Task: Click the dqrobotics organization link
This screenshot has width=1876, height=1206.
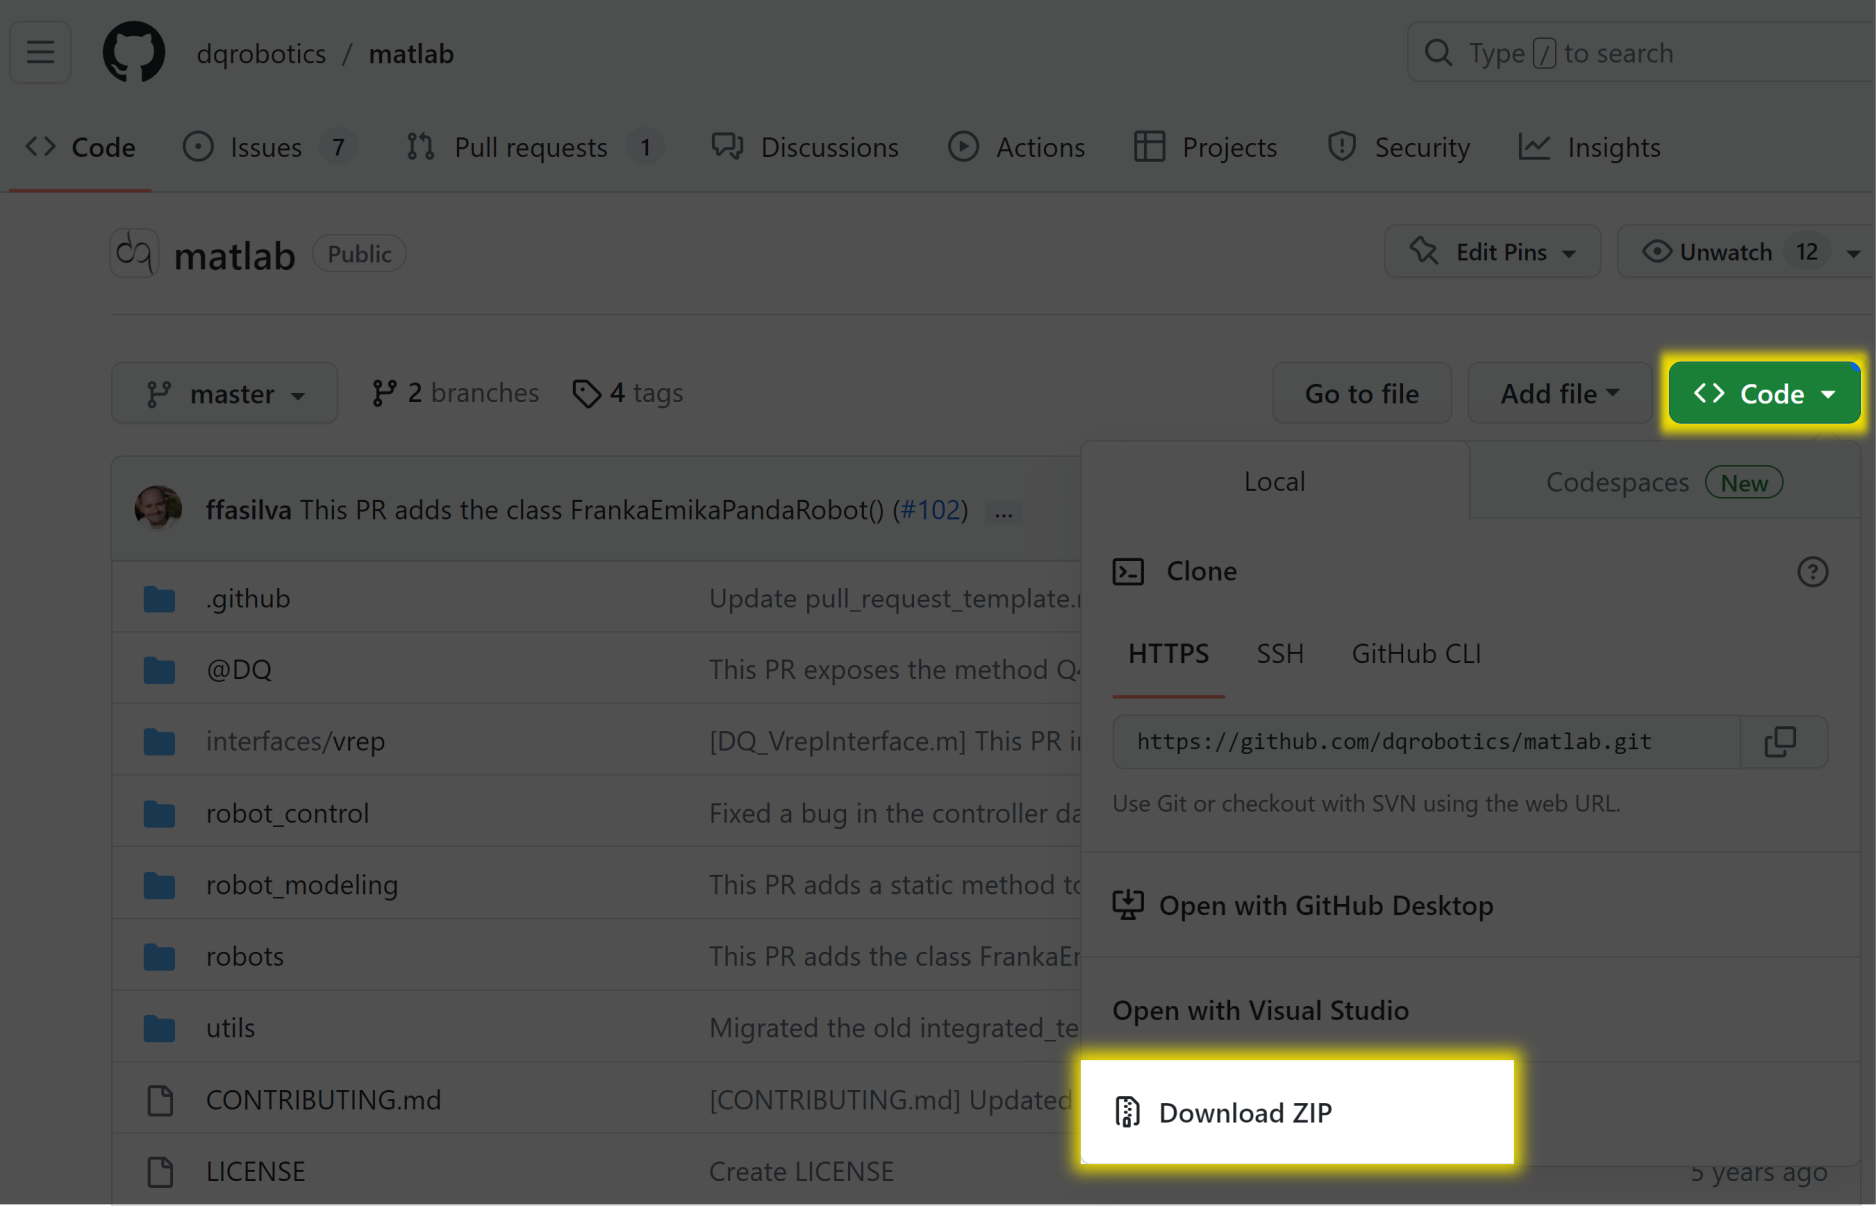Action: coord(261,53)
